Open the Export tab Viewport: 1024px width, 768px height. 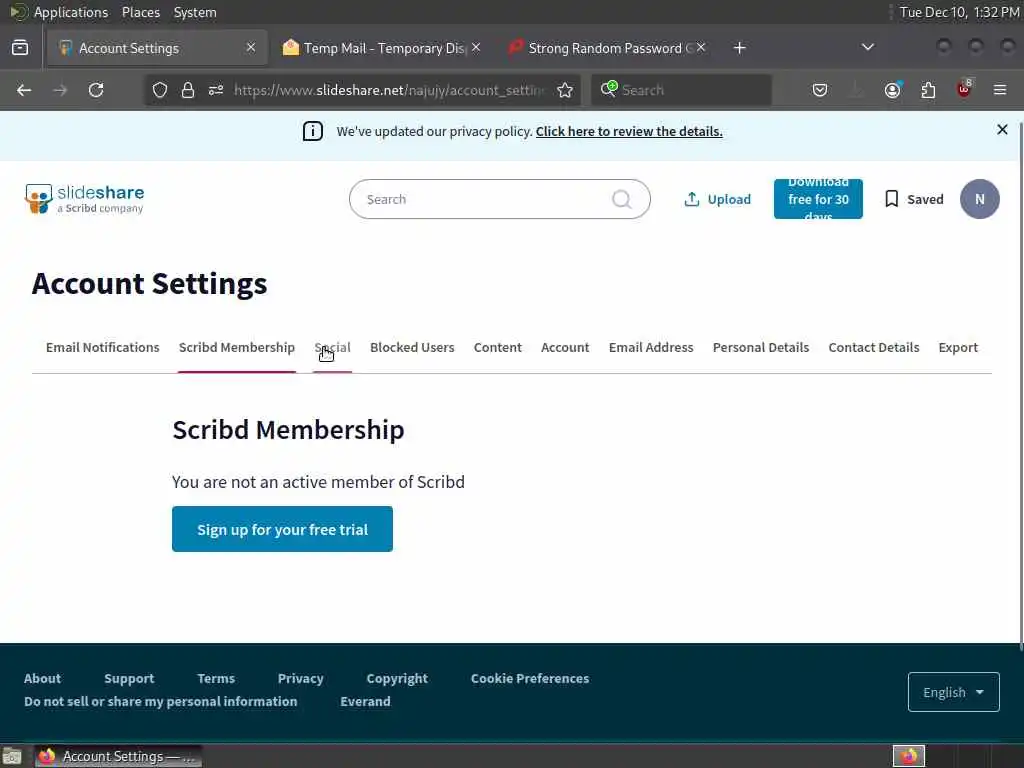pyautogui.click(x=958, y=347)
